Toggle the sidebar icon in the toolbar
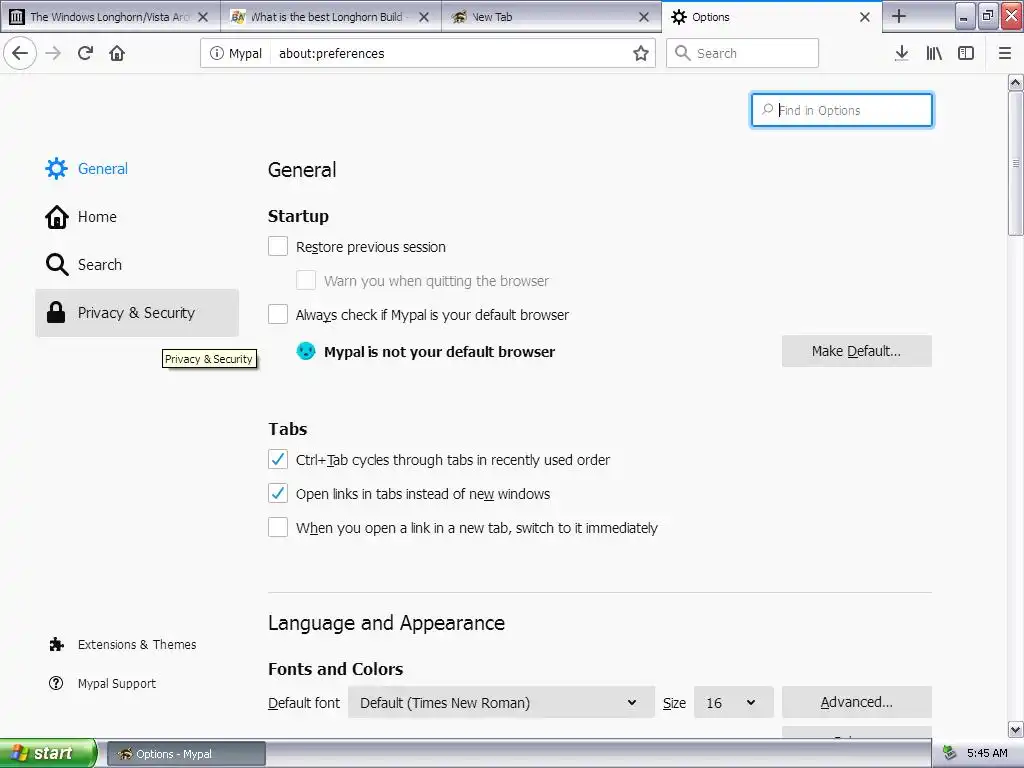1024x768 pixels. coord(966,54)
